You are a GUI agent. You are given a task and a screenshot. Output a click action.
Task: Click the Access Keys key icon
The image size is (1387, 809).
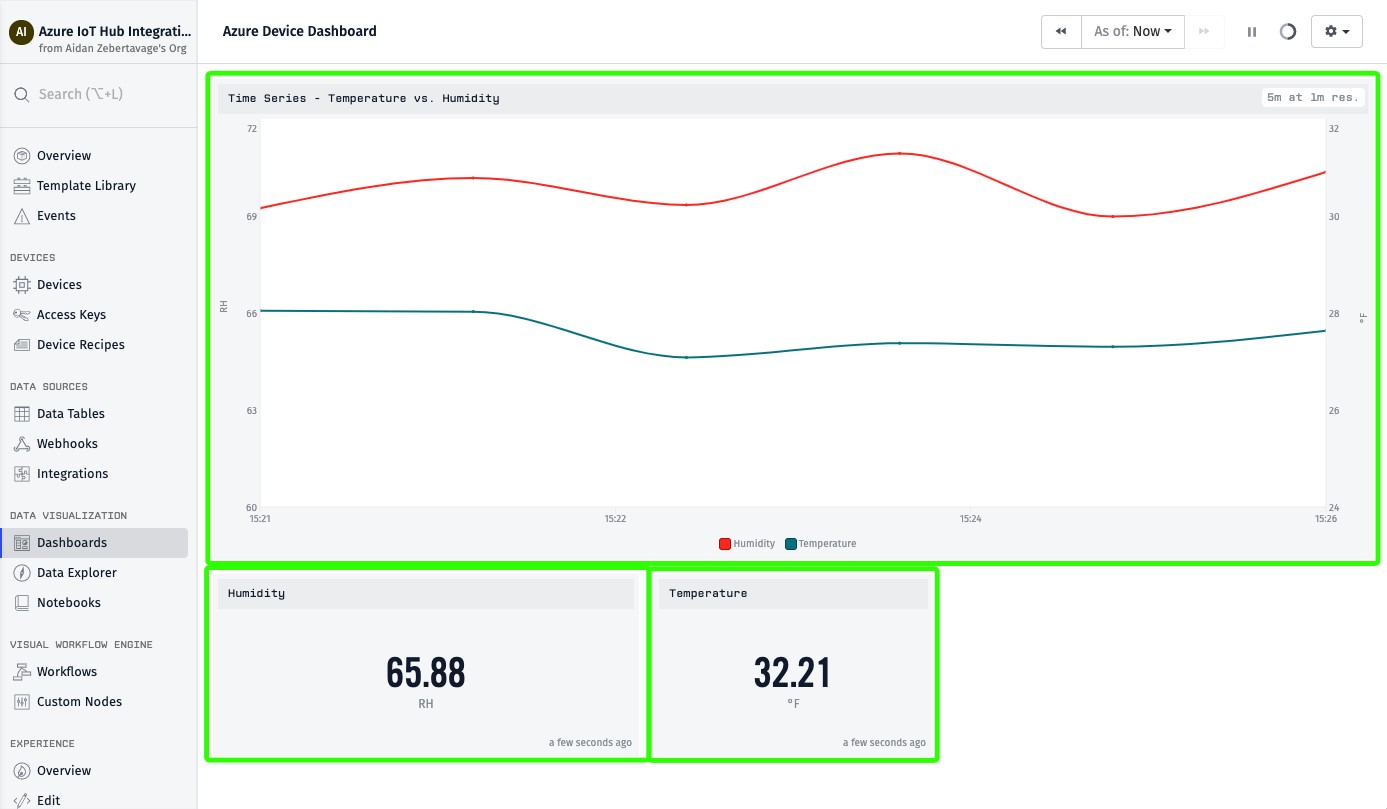click(22, 315)
